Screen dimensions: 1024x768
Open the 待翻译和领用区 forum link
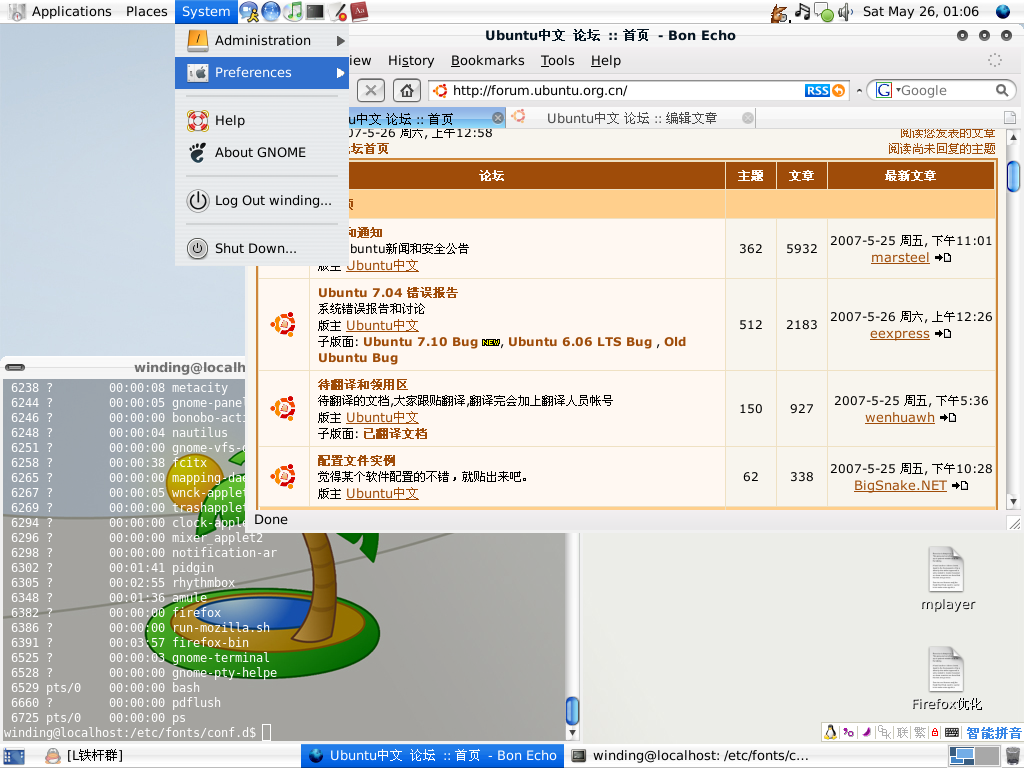362,385
